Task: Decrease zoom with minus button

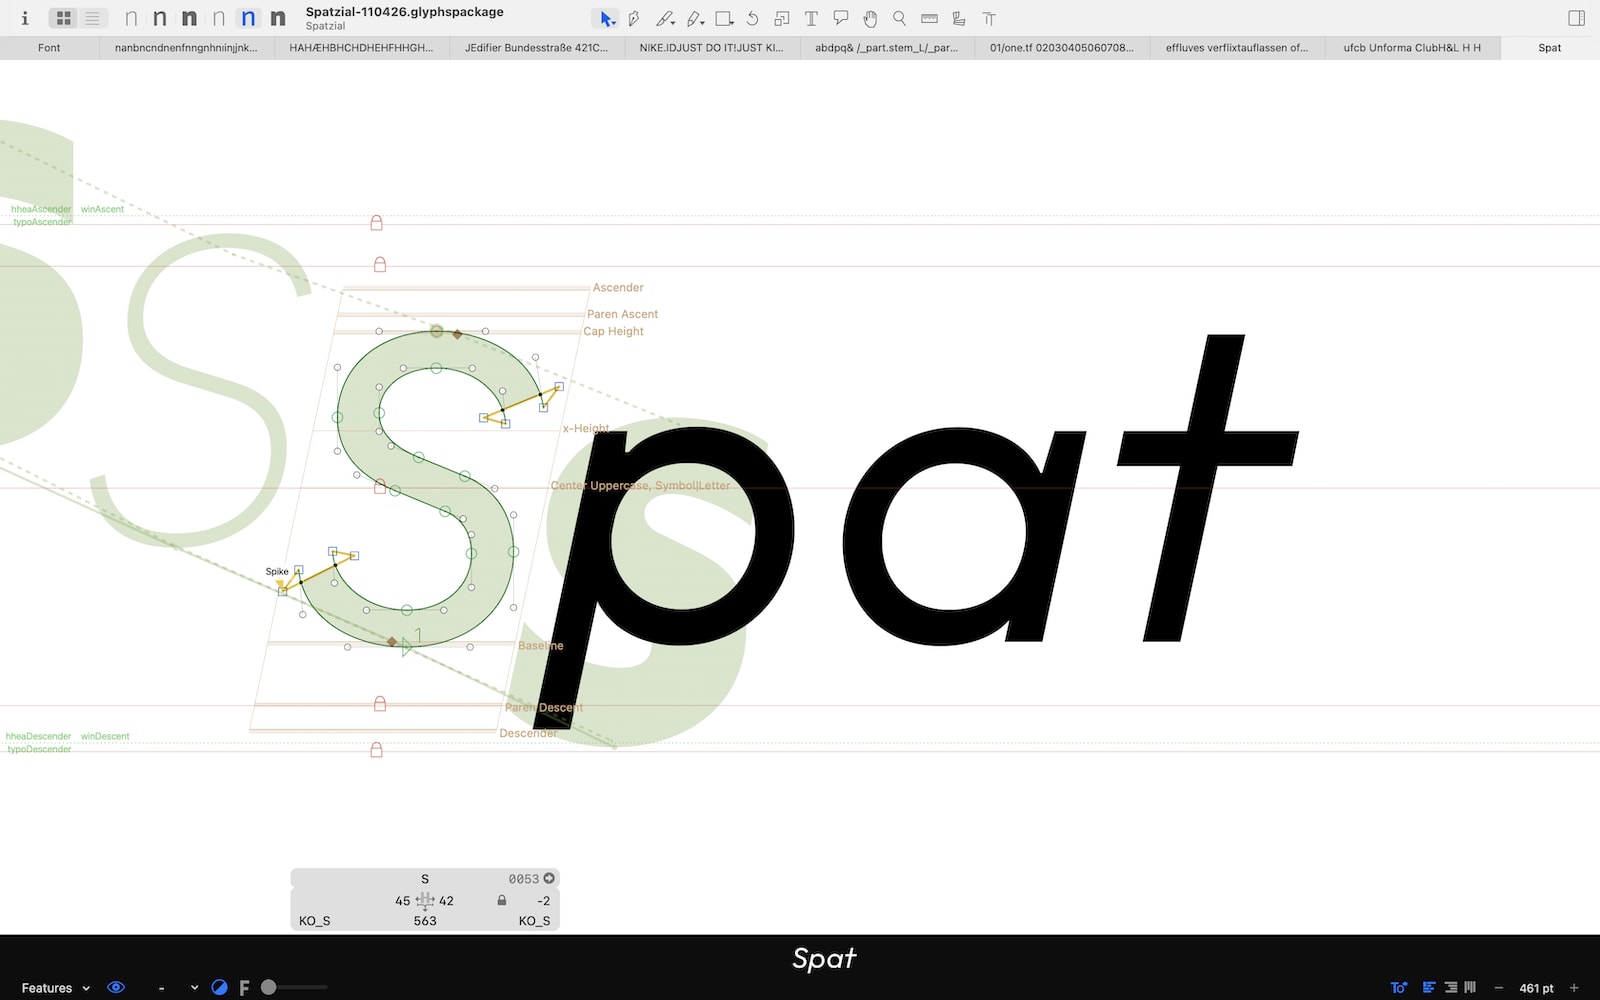Action: click(x=1498, y=988)
